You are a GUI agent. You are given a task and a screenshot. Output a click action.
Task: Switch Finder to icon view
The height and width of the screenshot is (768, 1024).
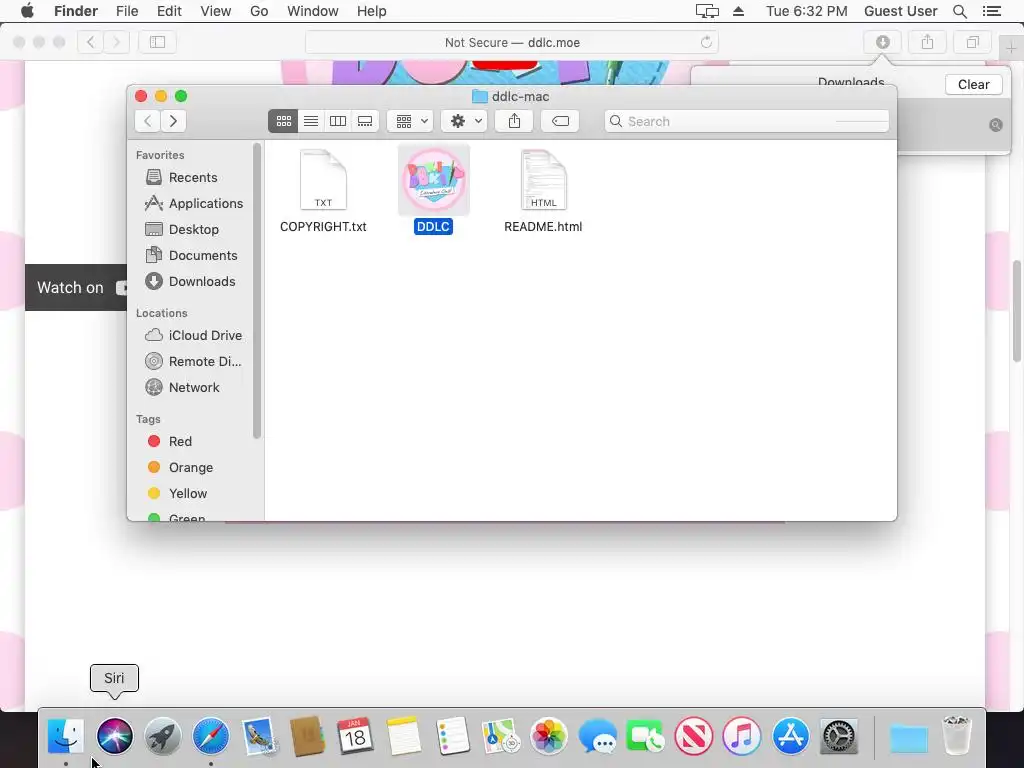(283, 121)
